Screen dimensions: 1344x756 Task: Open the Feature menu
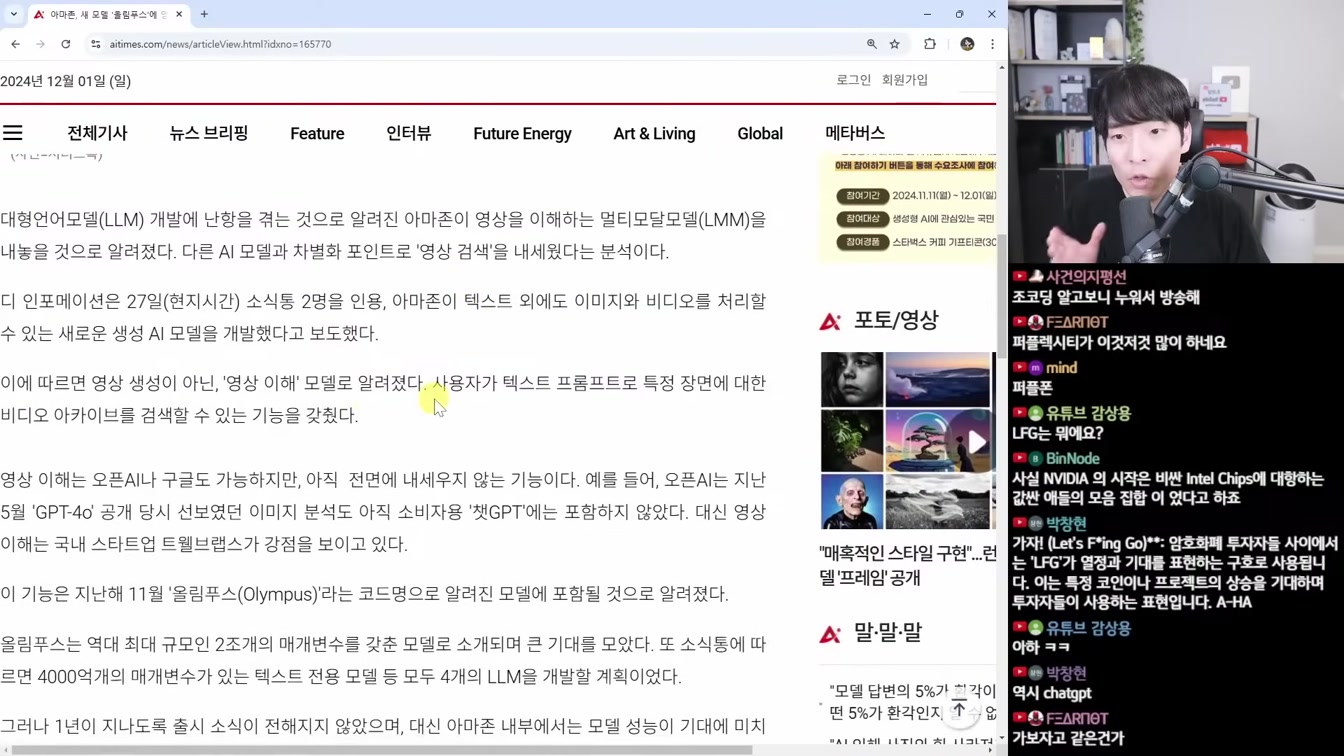coord(317,133)
